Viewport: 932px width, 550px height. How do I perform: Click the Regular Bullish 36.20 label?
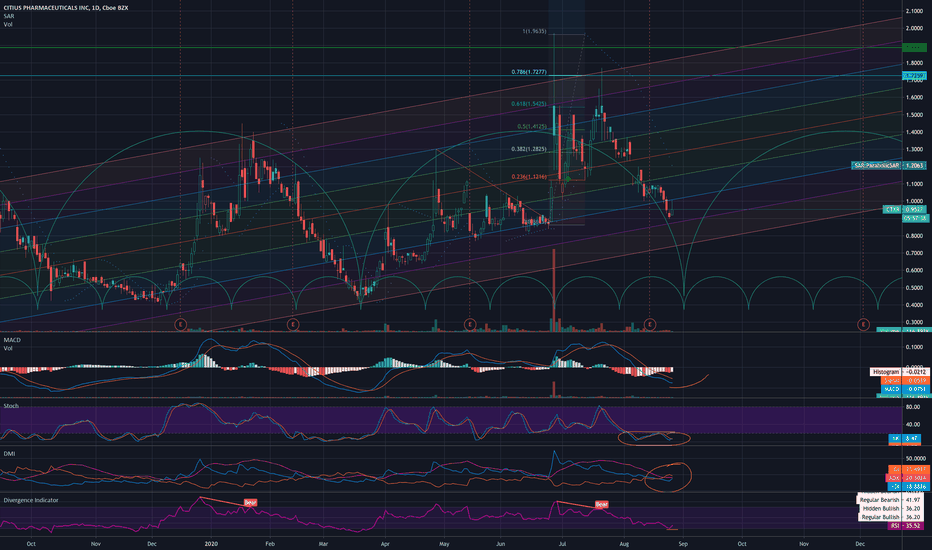889,517
